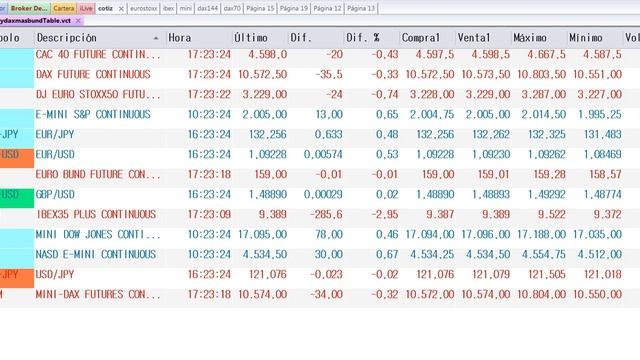
Task: Click the cyan EUR/JPY symbol cell
Action: click(17, 138)
